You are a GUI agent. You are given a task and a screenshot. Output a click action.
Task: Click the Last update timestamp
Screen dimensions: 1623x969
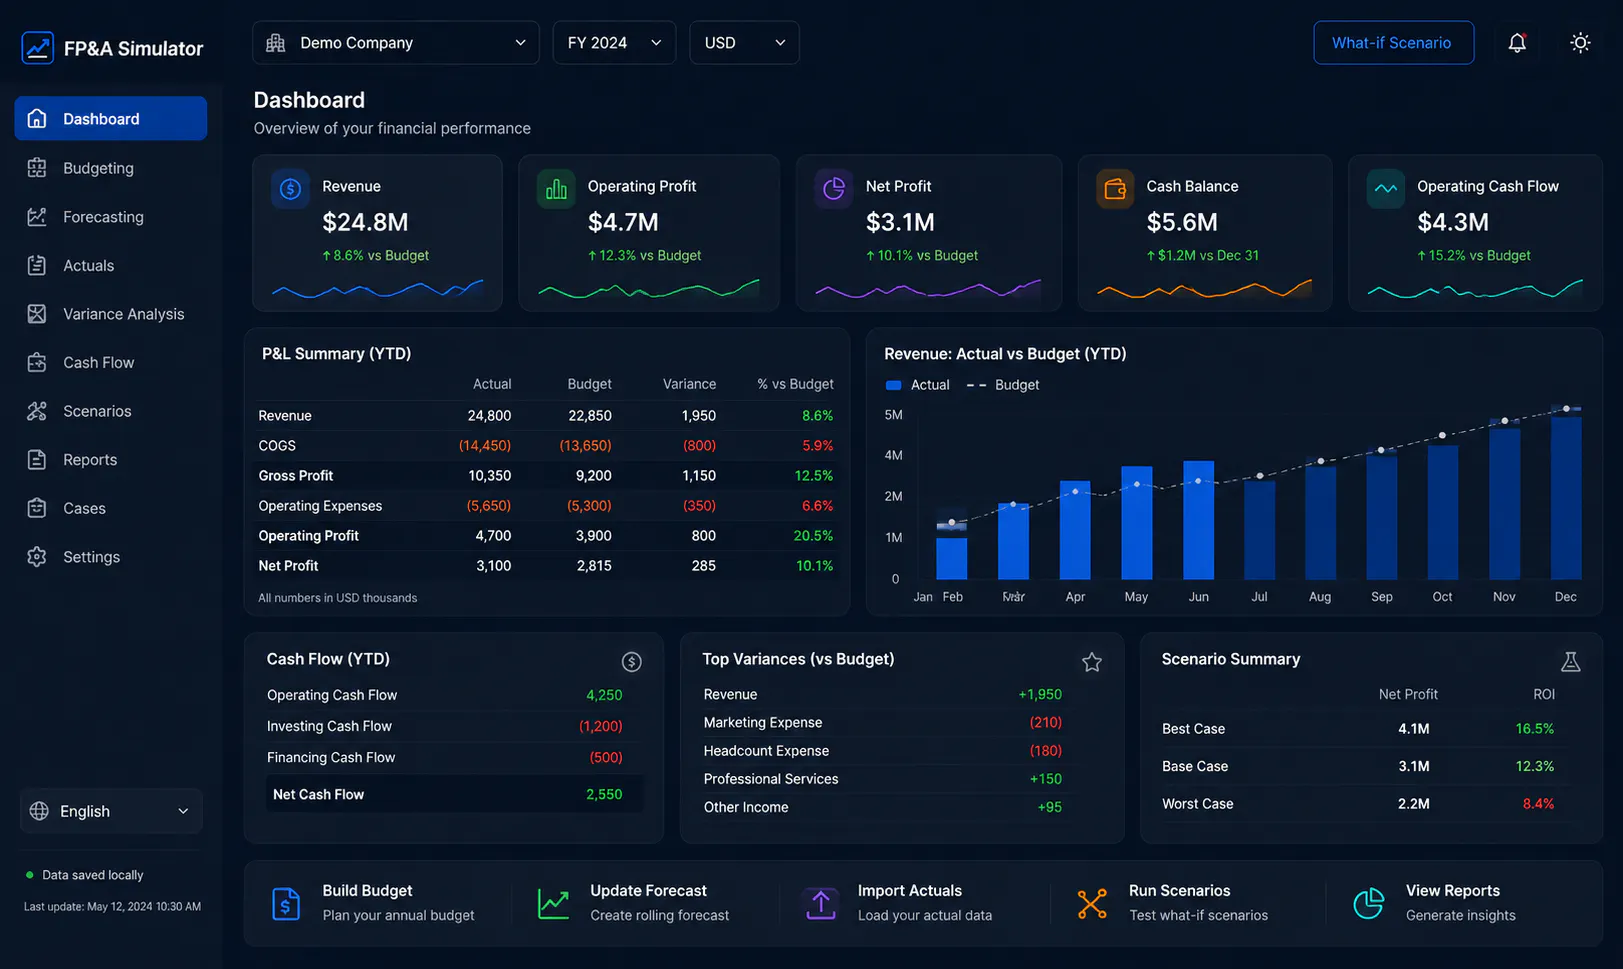point(112,907)
